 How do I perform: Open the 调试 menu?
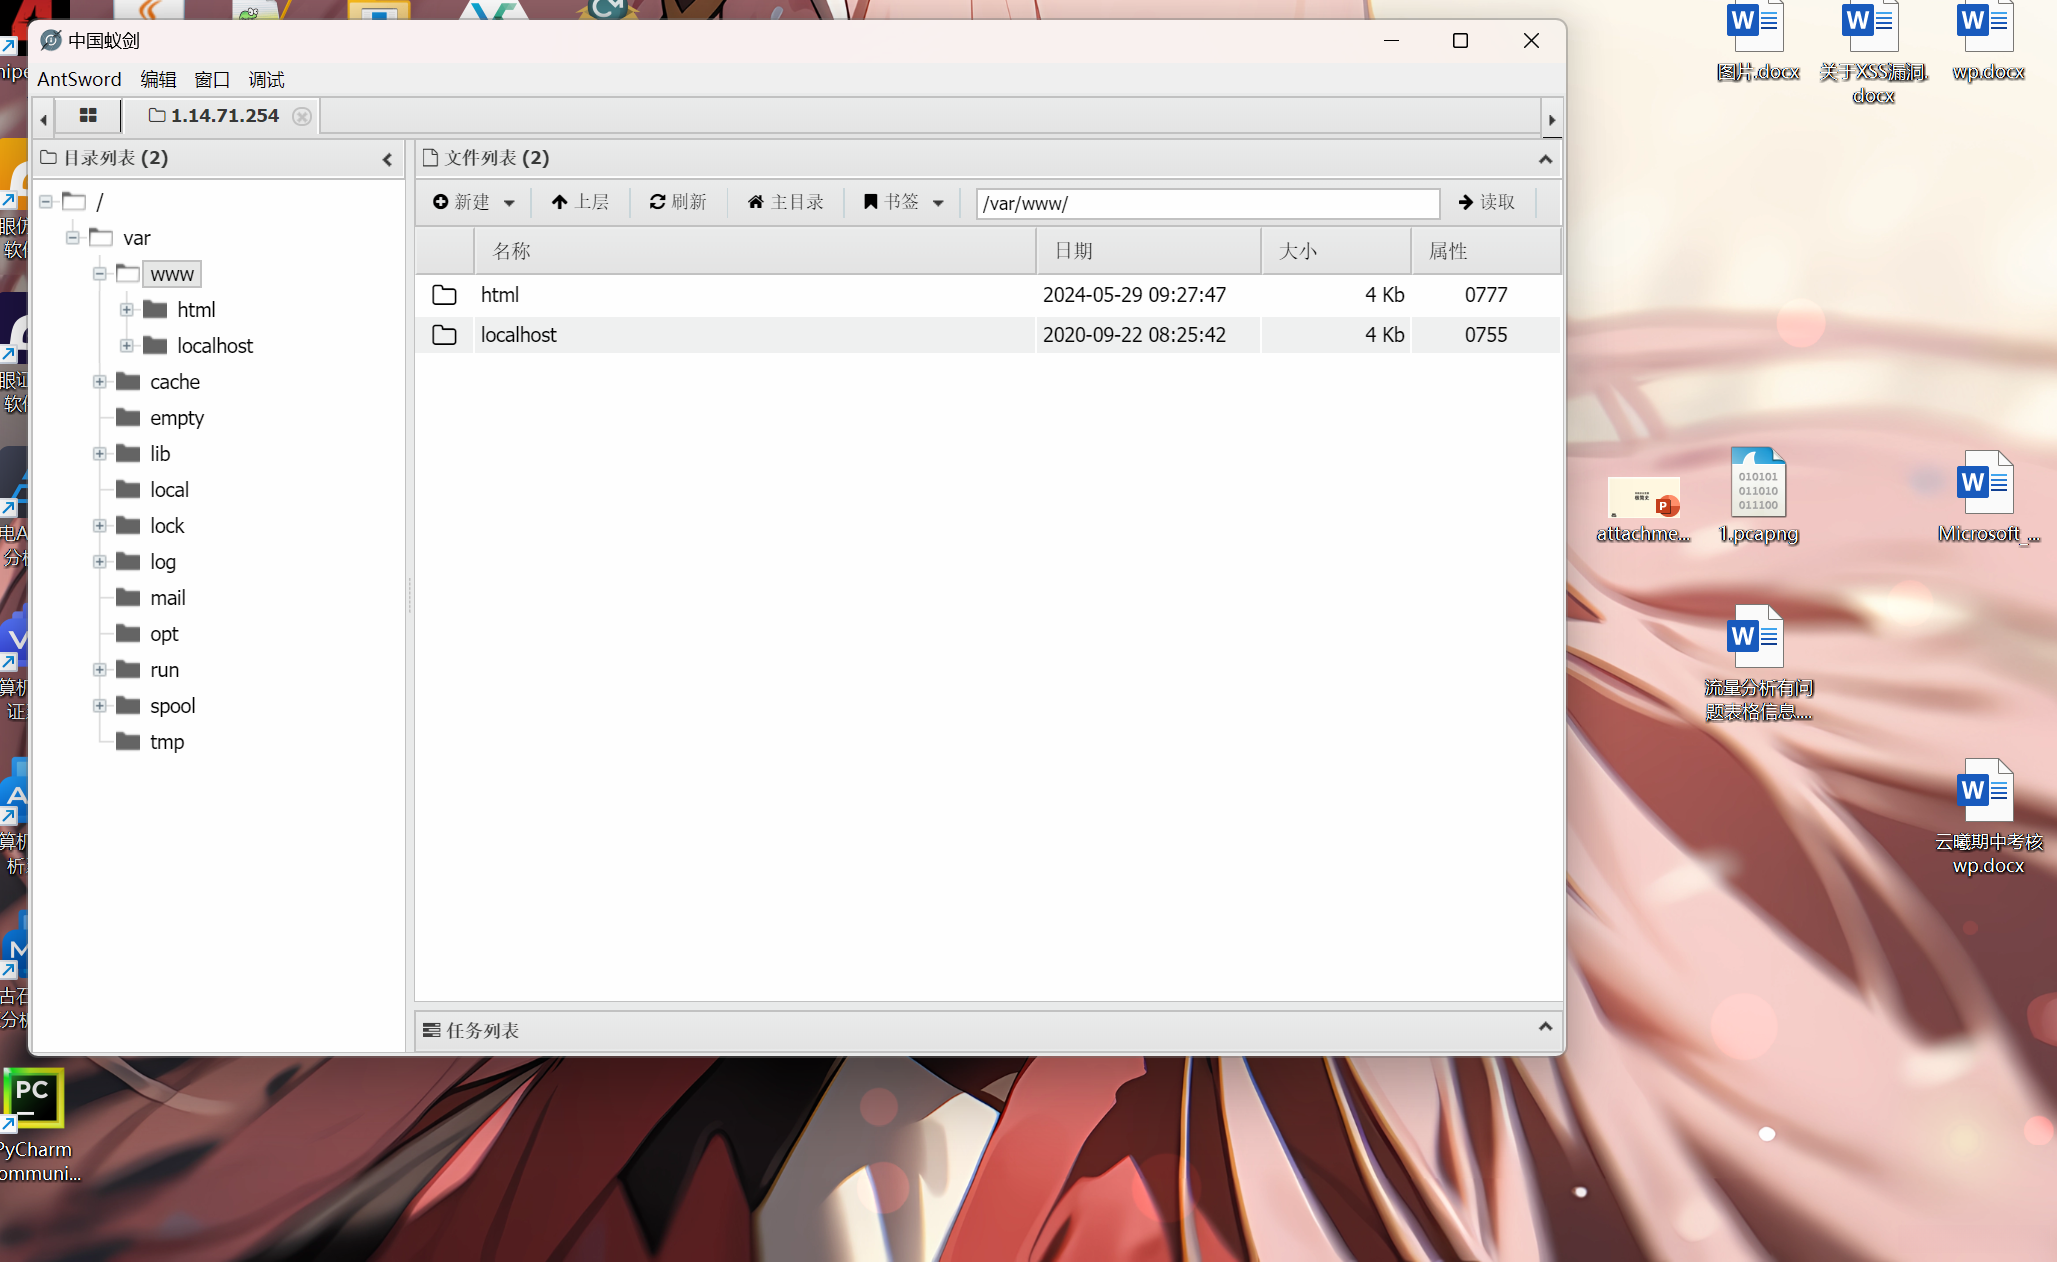266,79
